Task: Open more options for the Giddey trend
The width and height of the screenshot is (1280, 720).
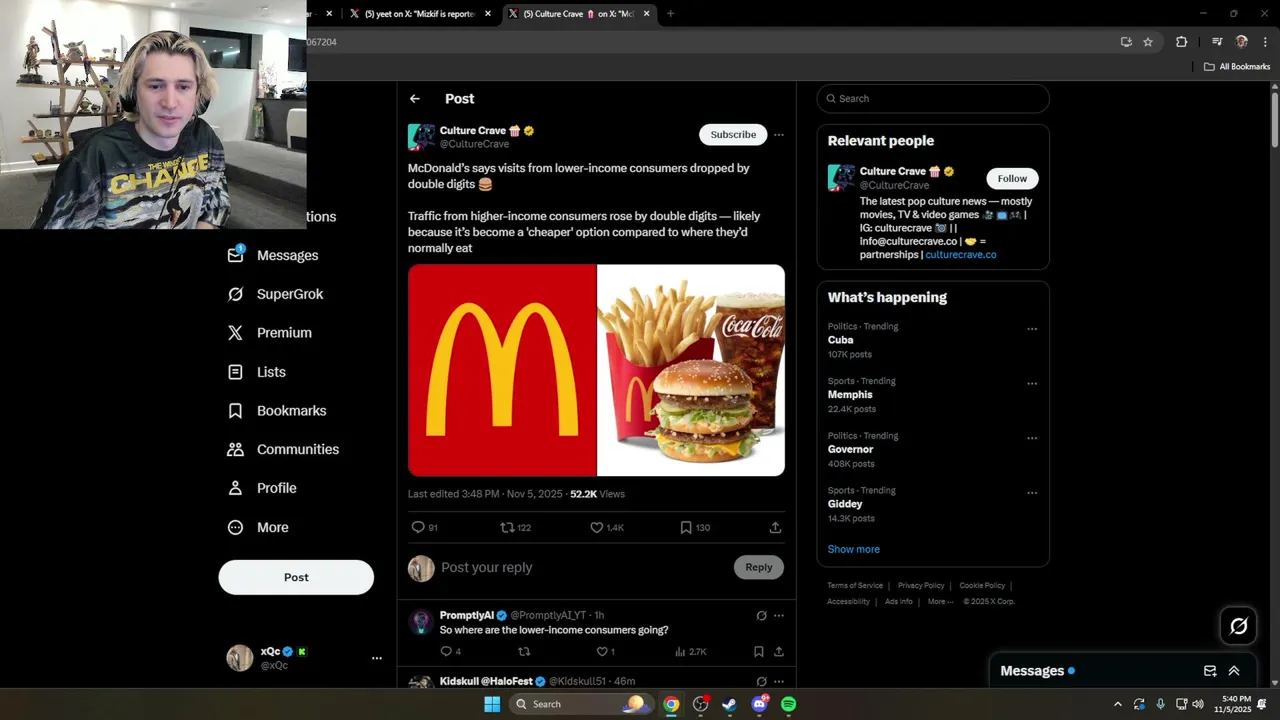Action: coord(1032,493)
